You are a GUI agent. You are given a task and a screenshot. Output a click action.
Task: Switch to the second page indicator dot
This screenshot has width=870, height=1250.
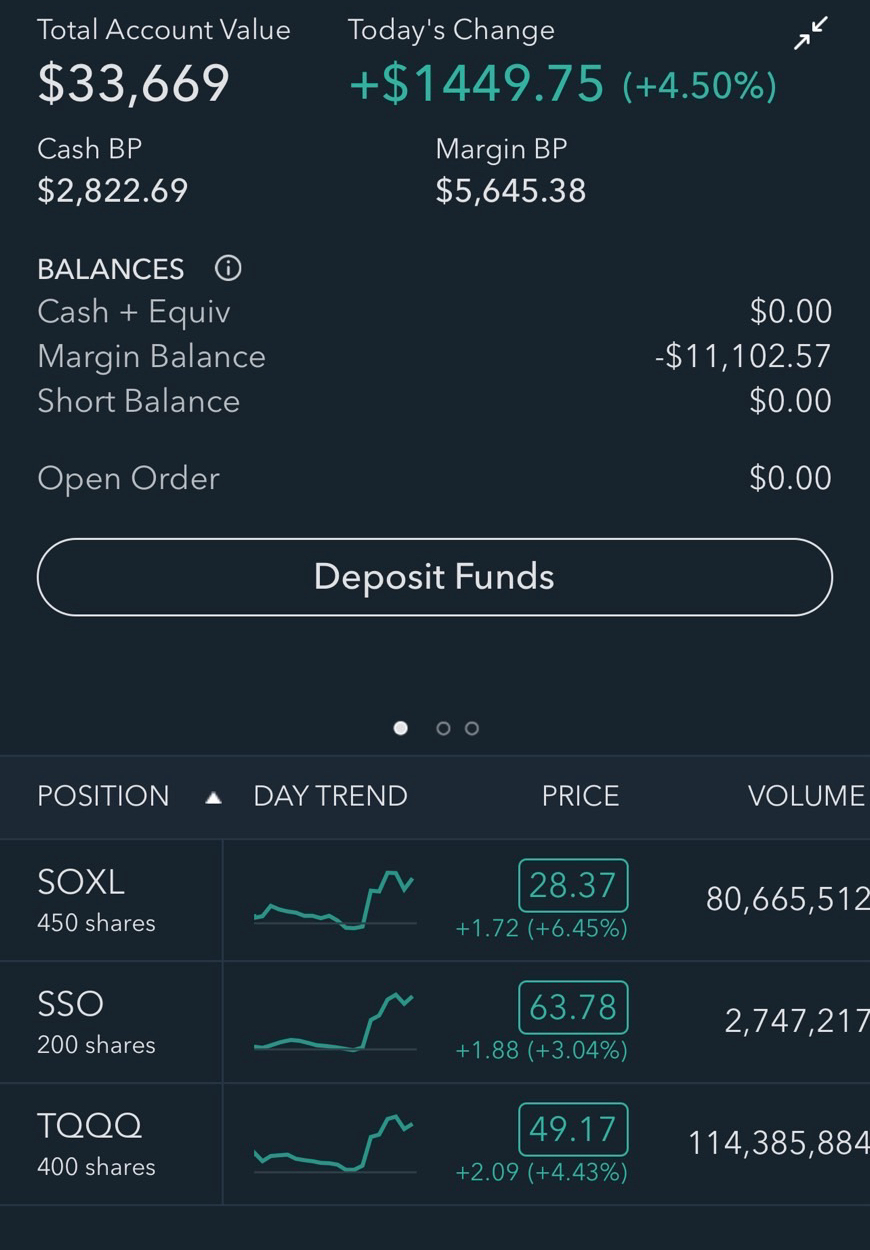[443, 728]
